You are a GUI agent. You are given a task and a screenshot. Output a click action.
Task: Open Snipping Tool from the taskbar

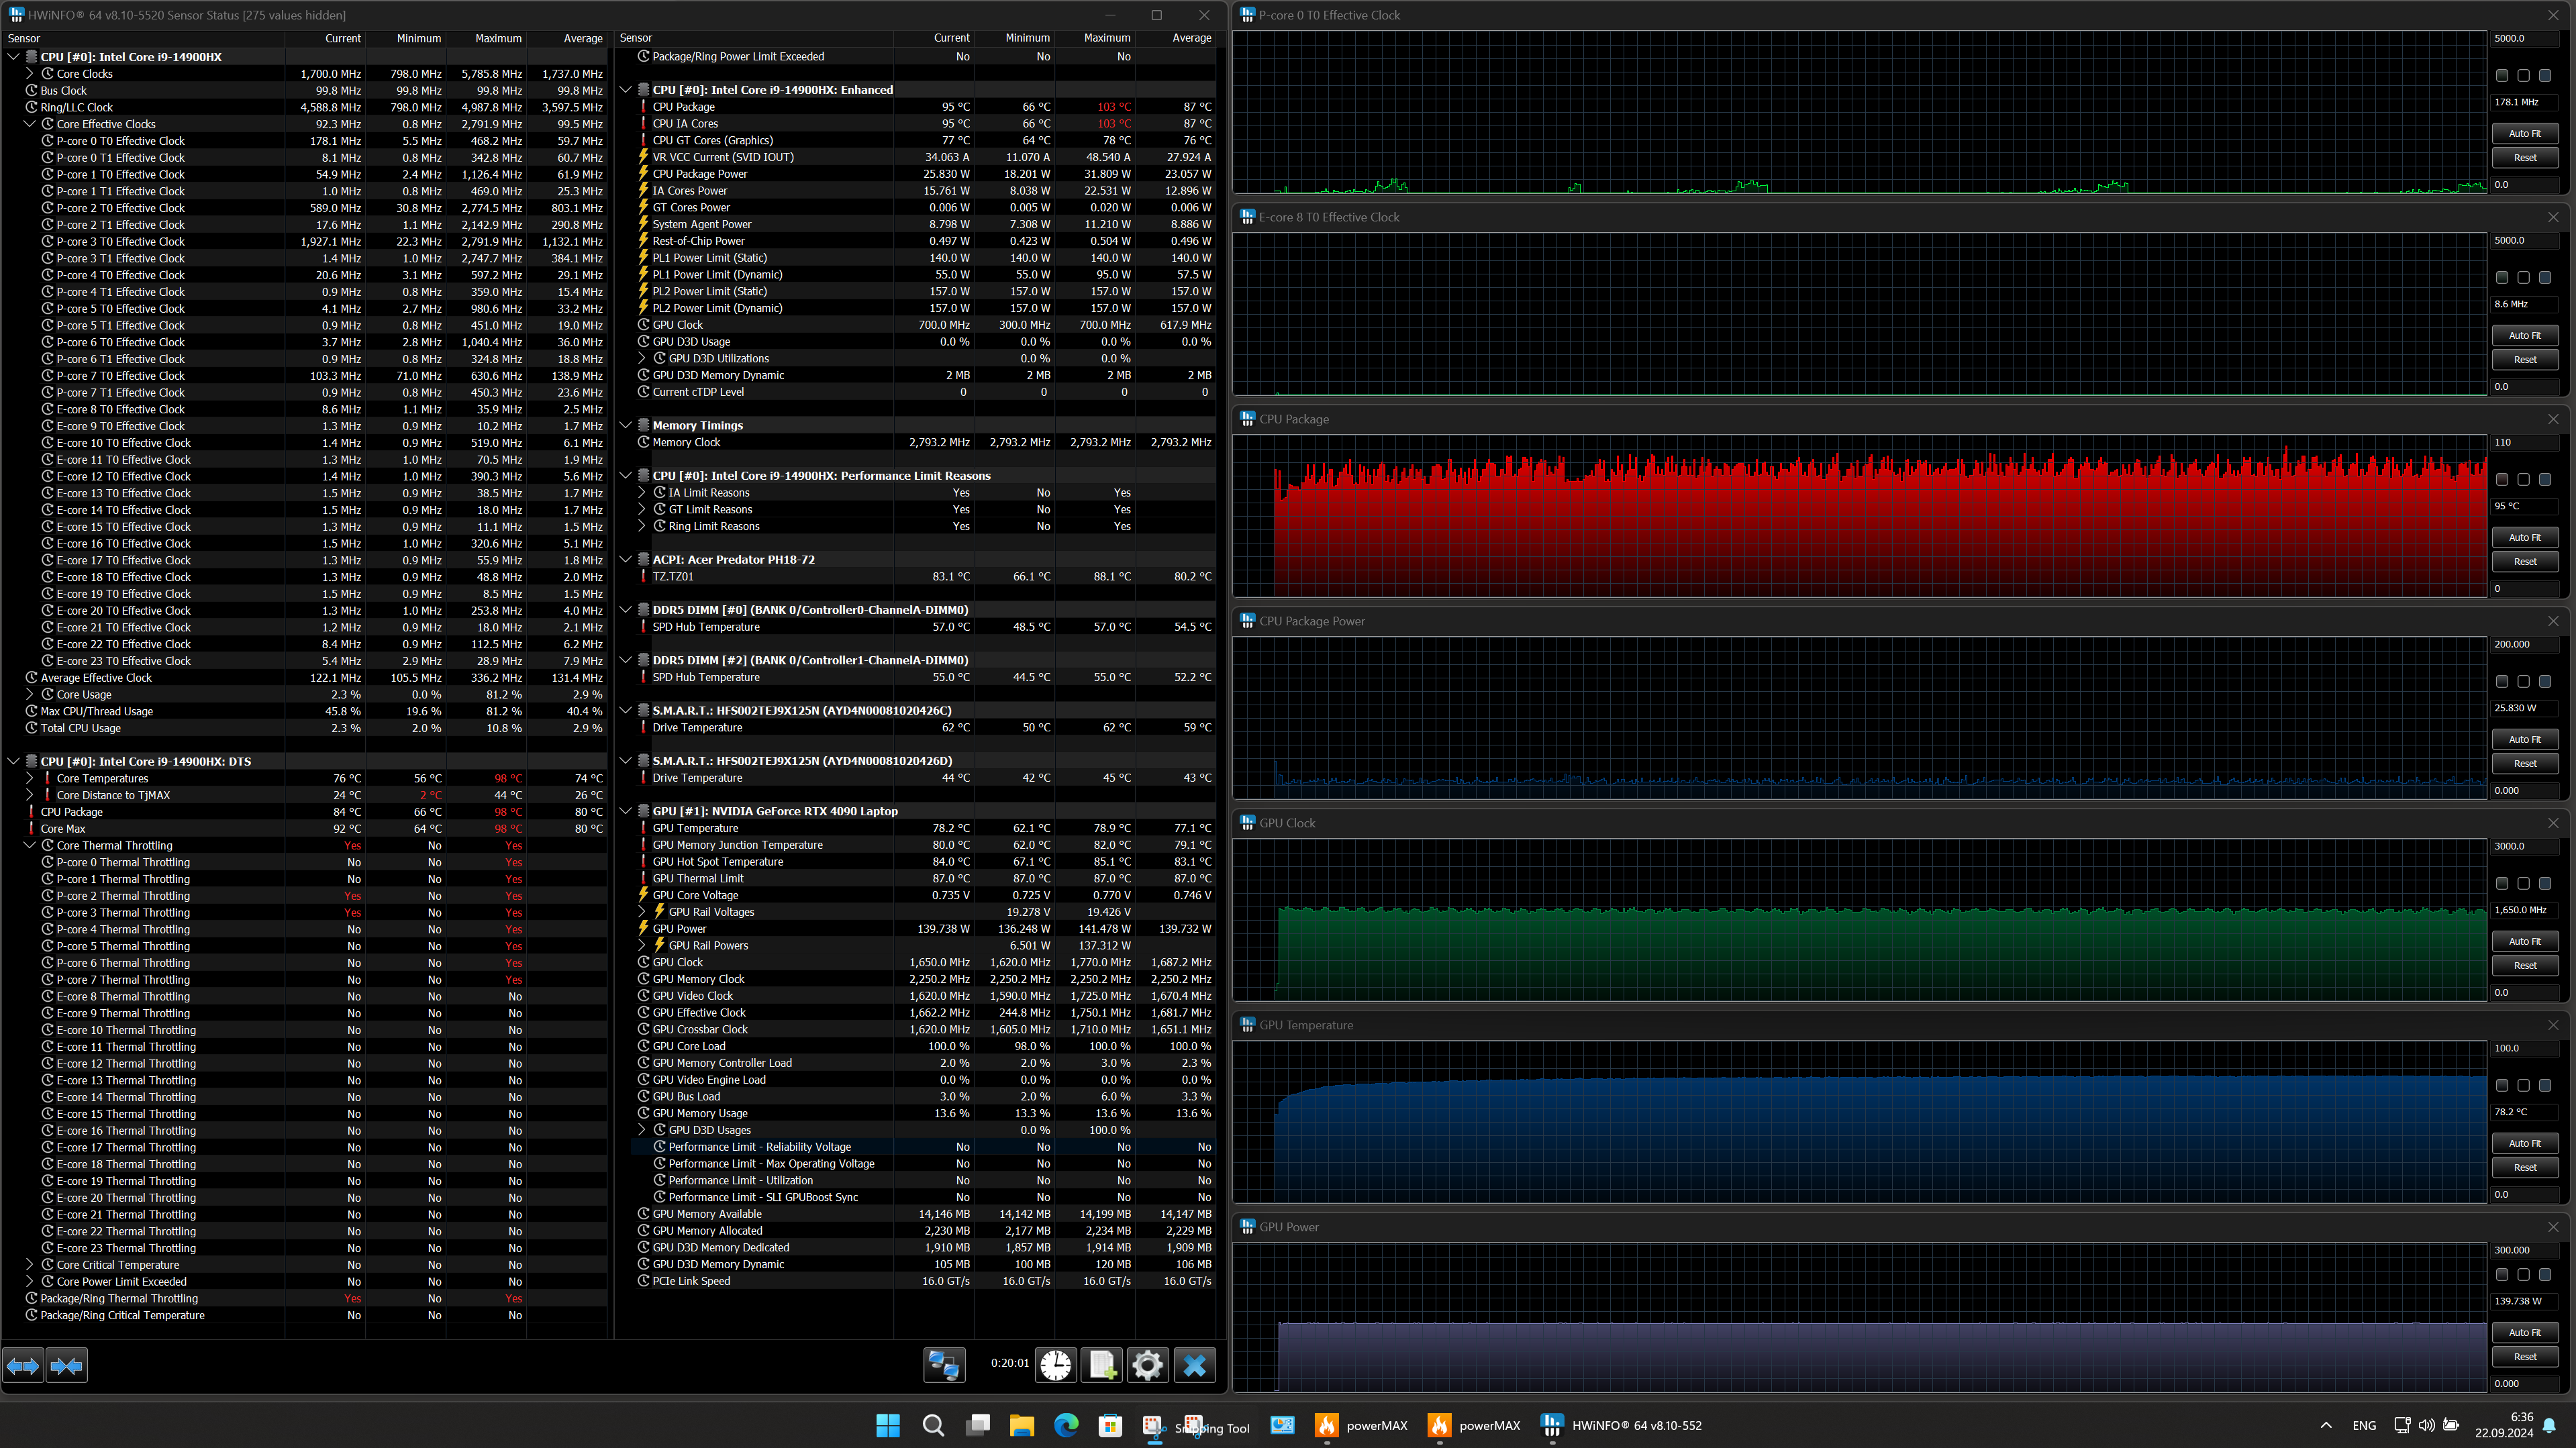pyautogui.click(x=1154, y=1426)
